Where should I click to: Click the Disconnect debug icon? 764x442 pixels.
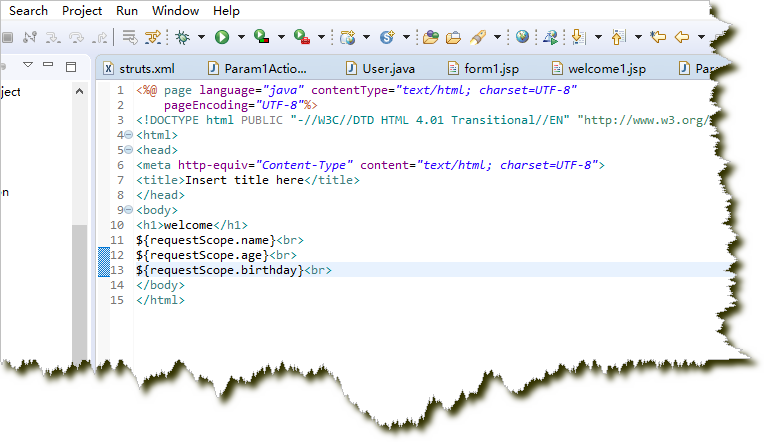(x=30, y=37)
